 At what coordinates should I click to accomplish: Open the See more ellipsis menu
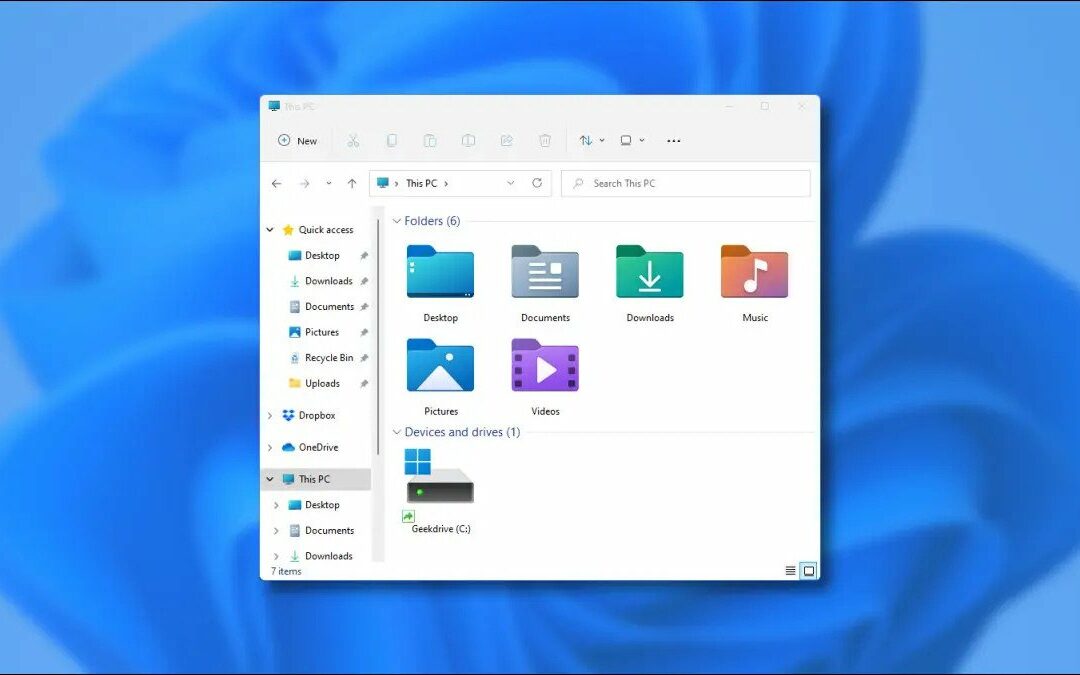point(674,141)
